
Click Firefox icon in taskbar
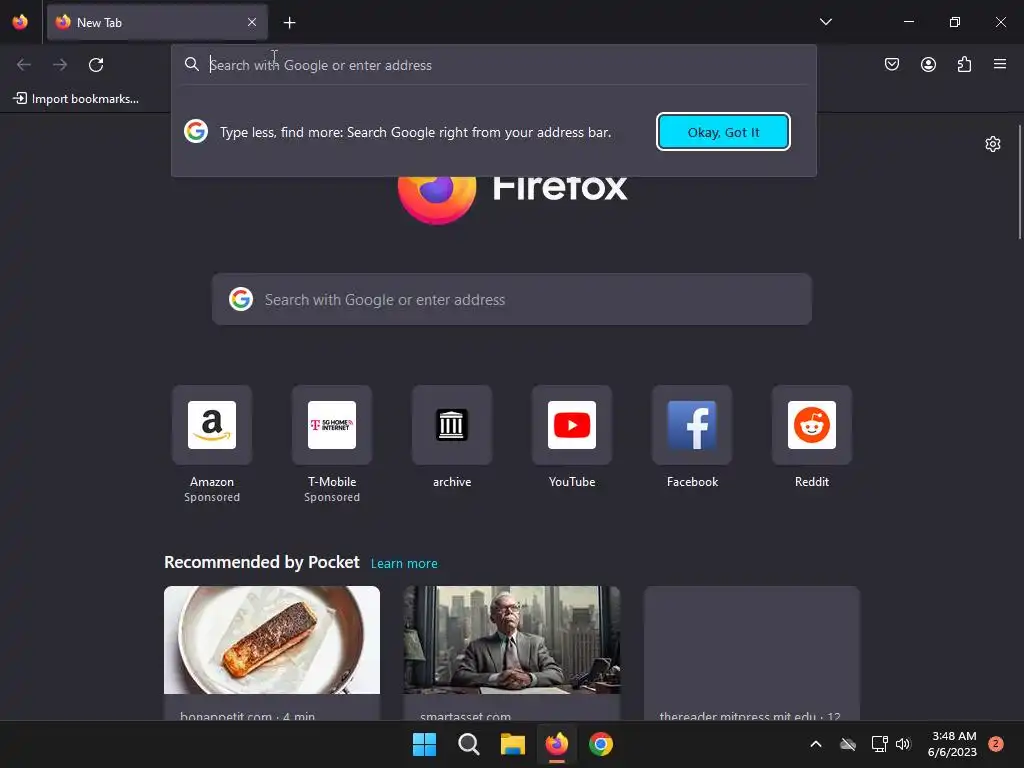556,744
